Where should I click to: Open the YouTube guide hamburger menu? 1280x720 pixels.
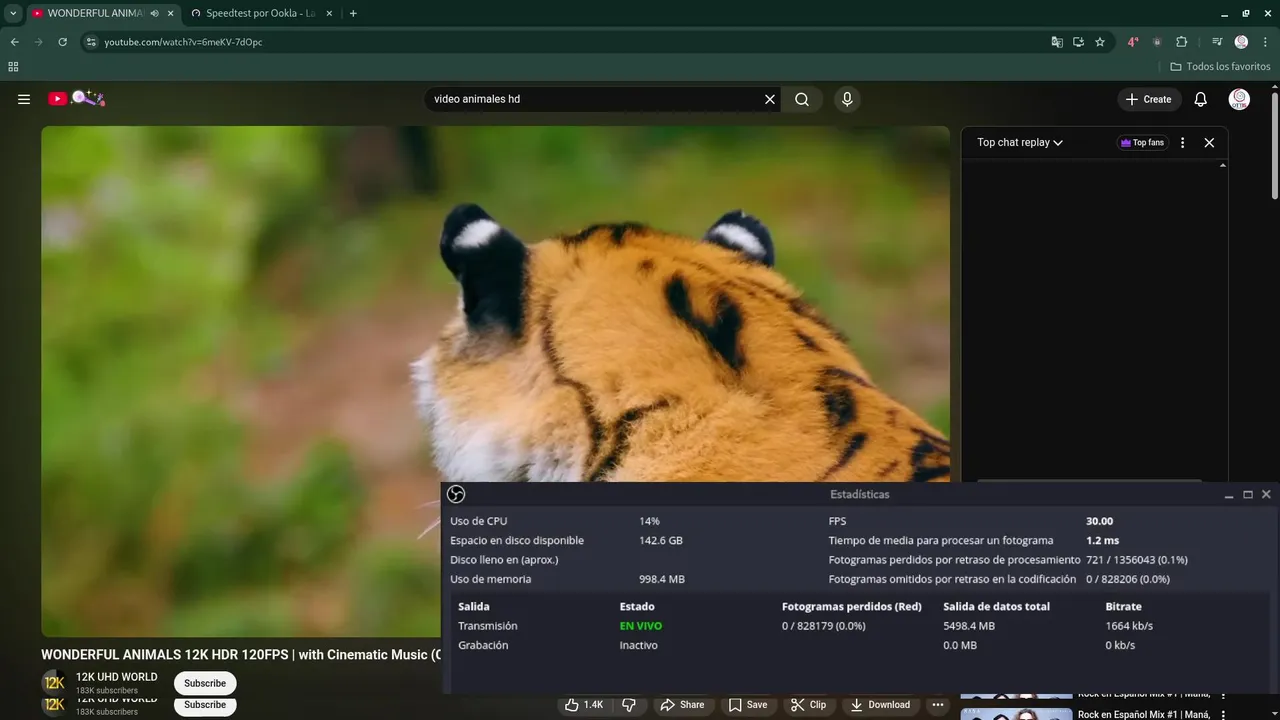24,99
